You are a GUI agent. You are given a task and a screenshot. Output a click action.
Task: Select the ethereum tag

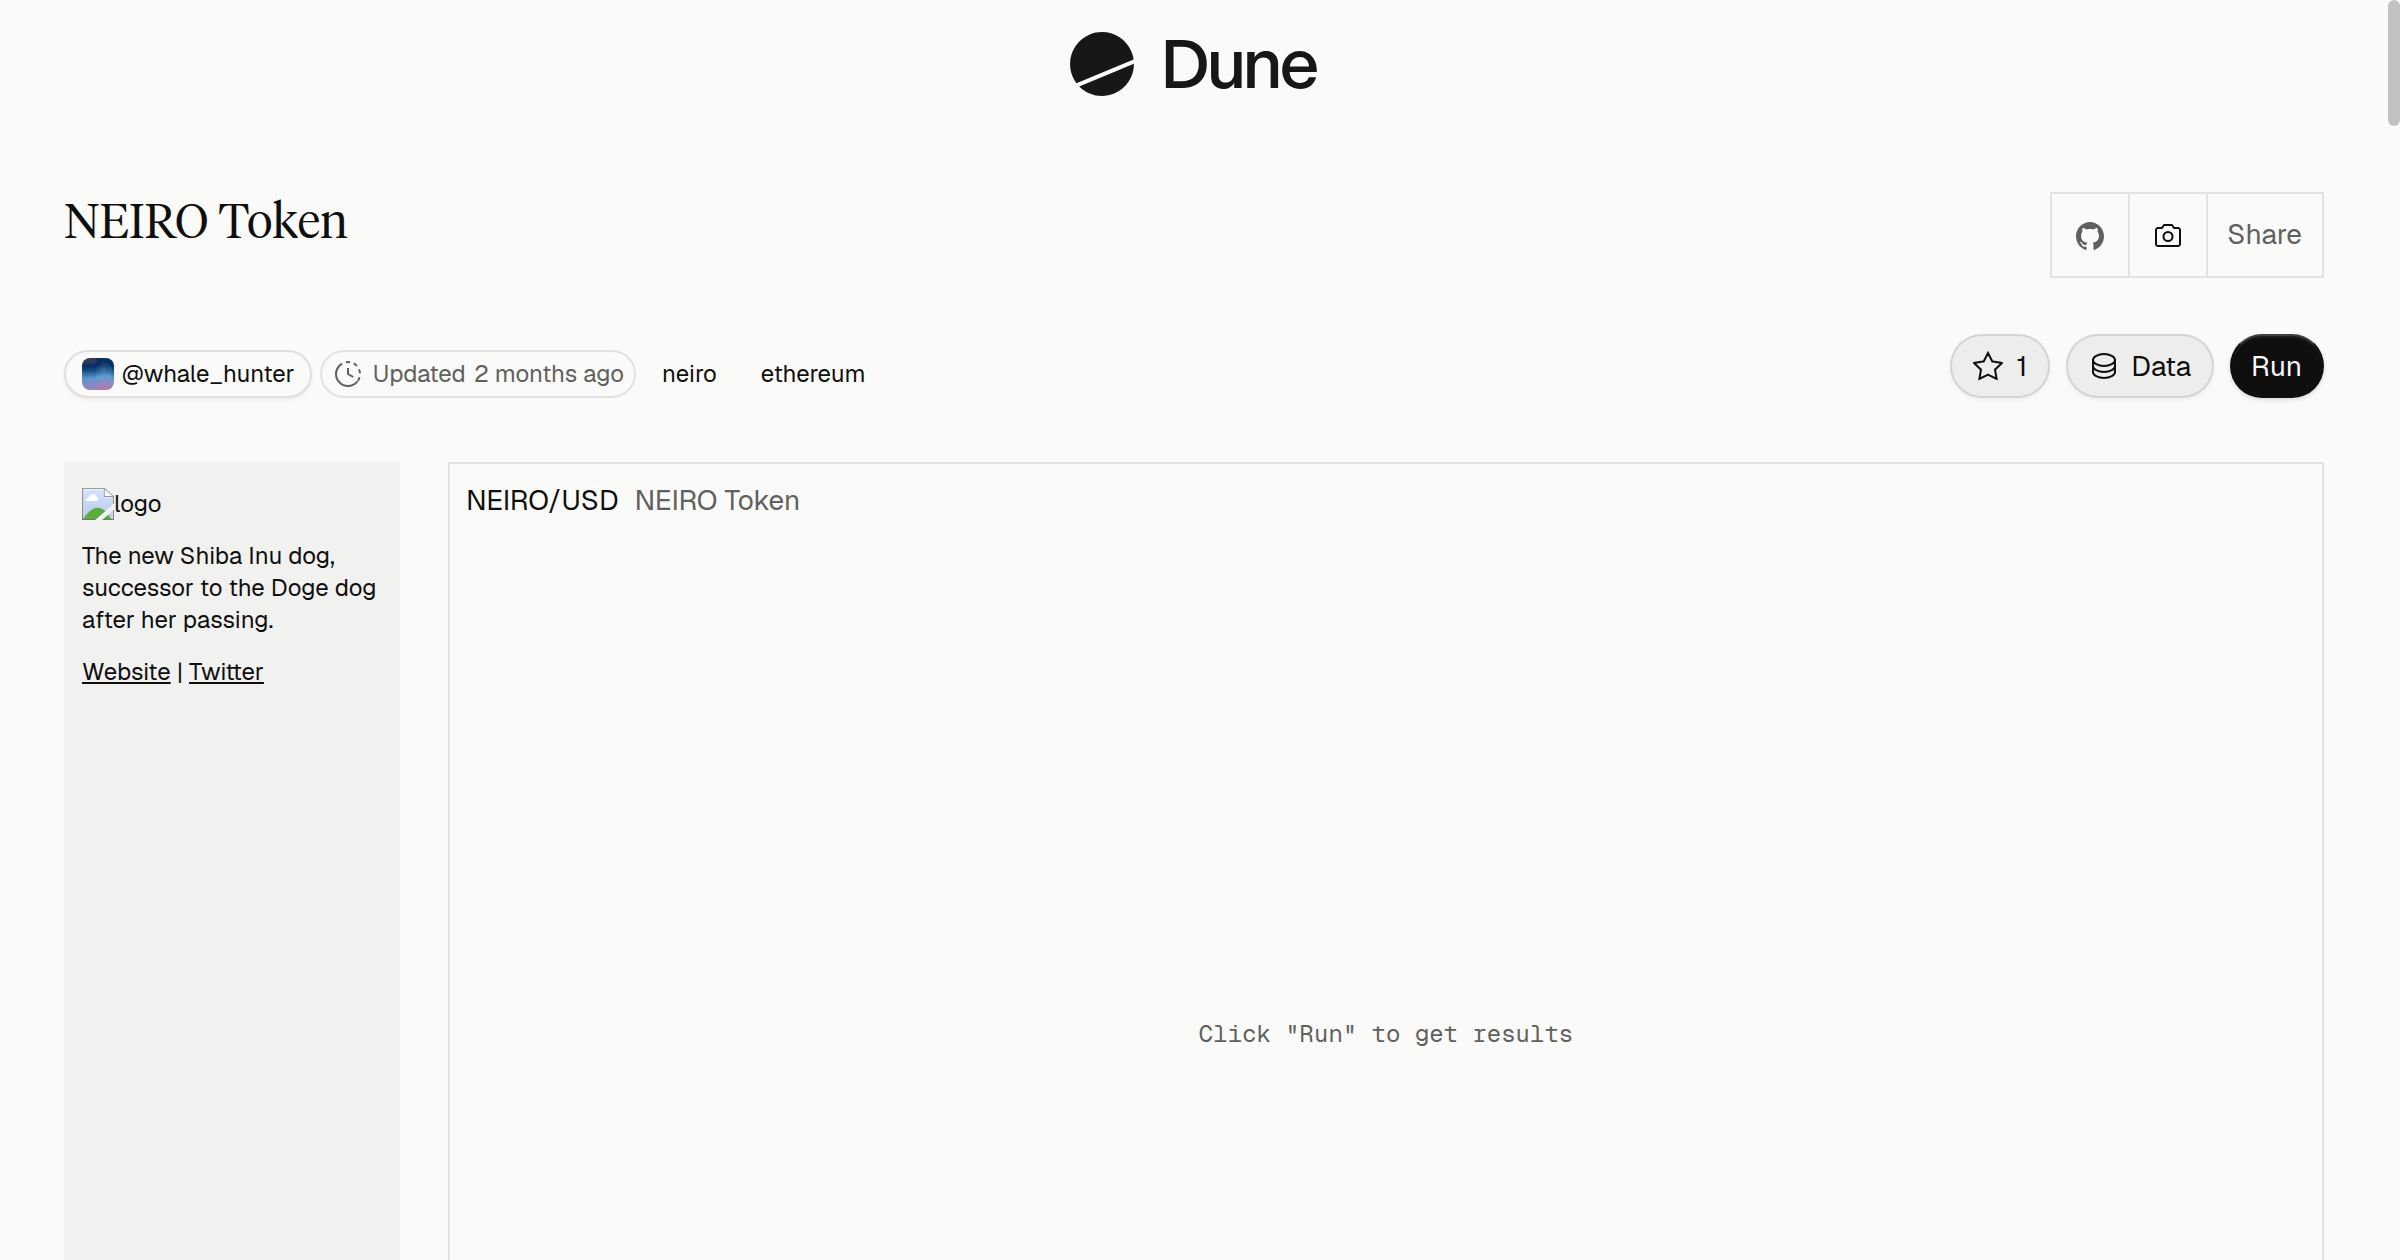coord(812,374)
